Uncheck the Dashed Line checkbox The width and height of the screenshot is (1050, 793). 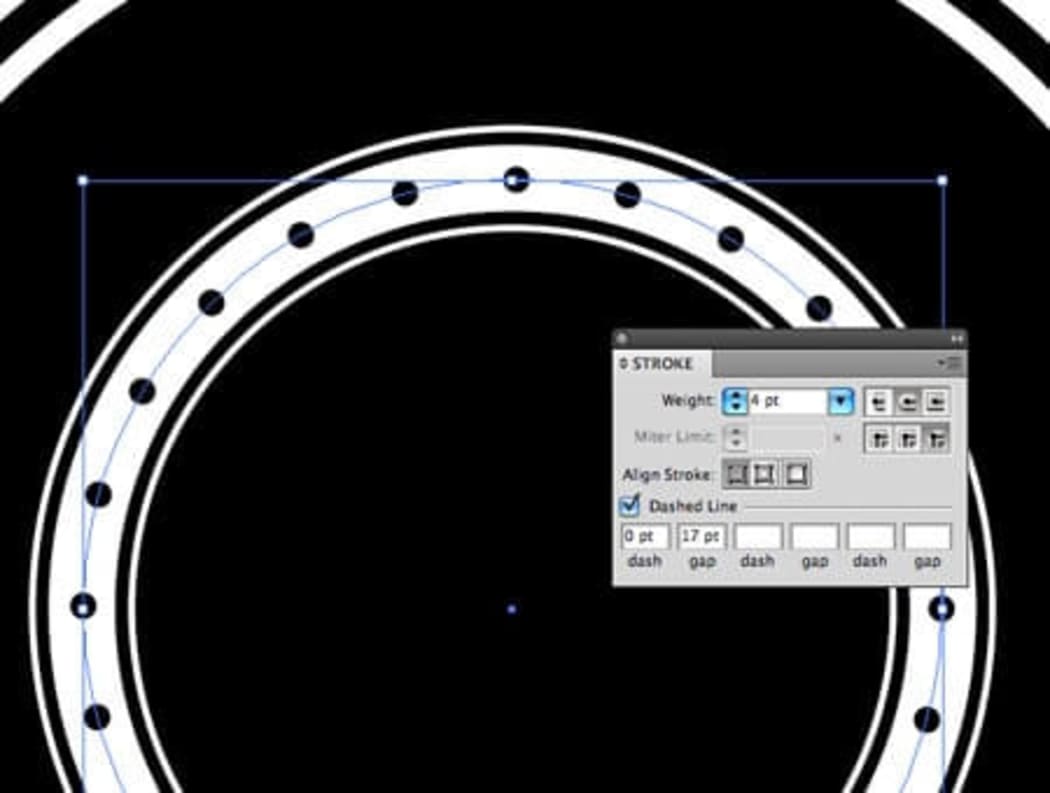[629, 506]
